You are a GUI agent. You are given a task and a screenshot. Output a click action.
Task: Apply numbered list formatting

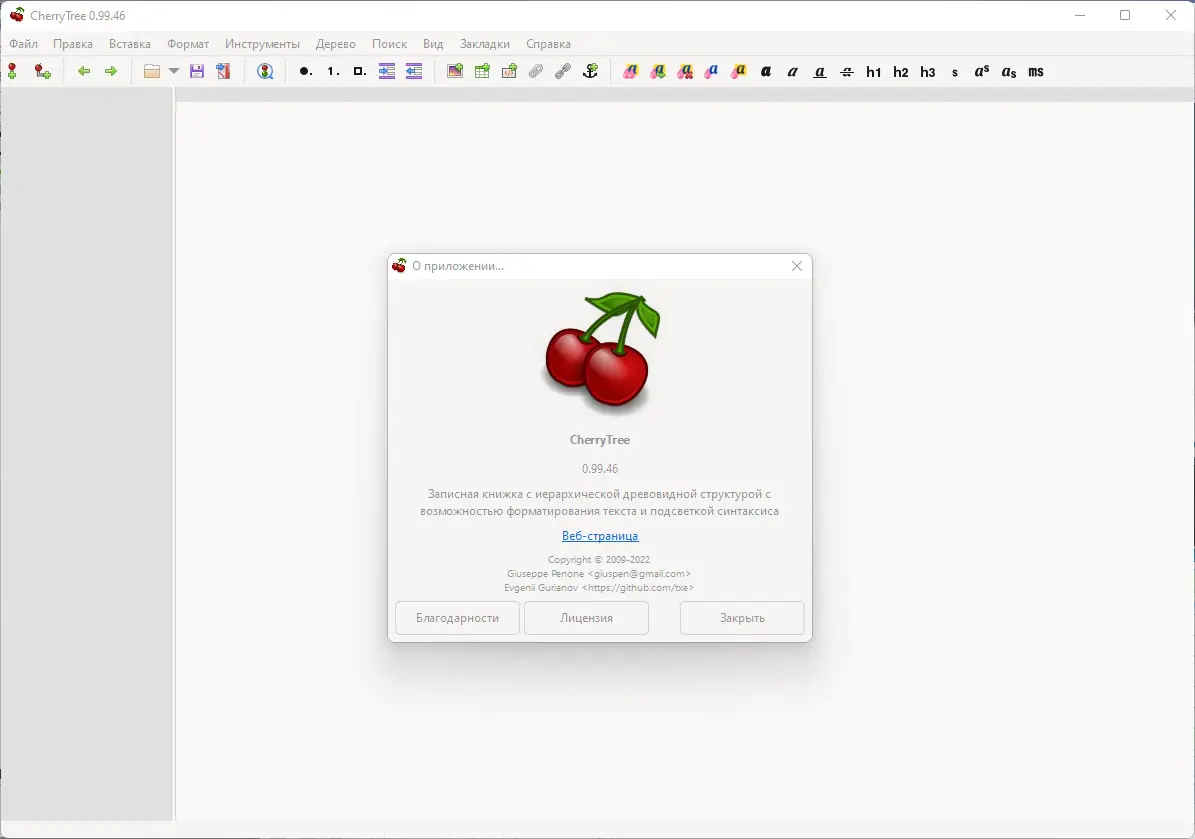coord(333,72)
